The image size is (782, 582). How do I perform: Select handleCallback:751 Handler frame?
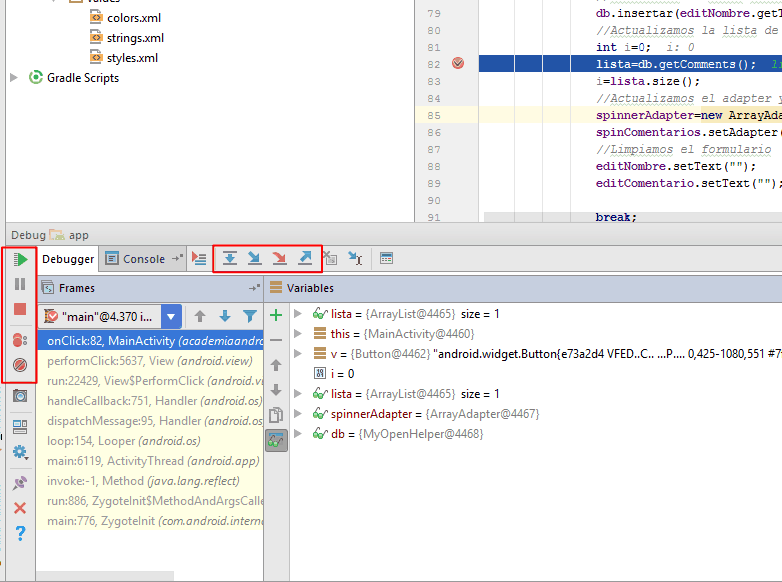coord(151,400)
